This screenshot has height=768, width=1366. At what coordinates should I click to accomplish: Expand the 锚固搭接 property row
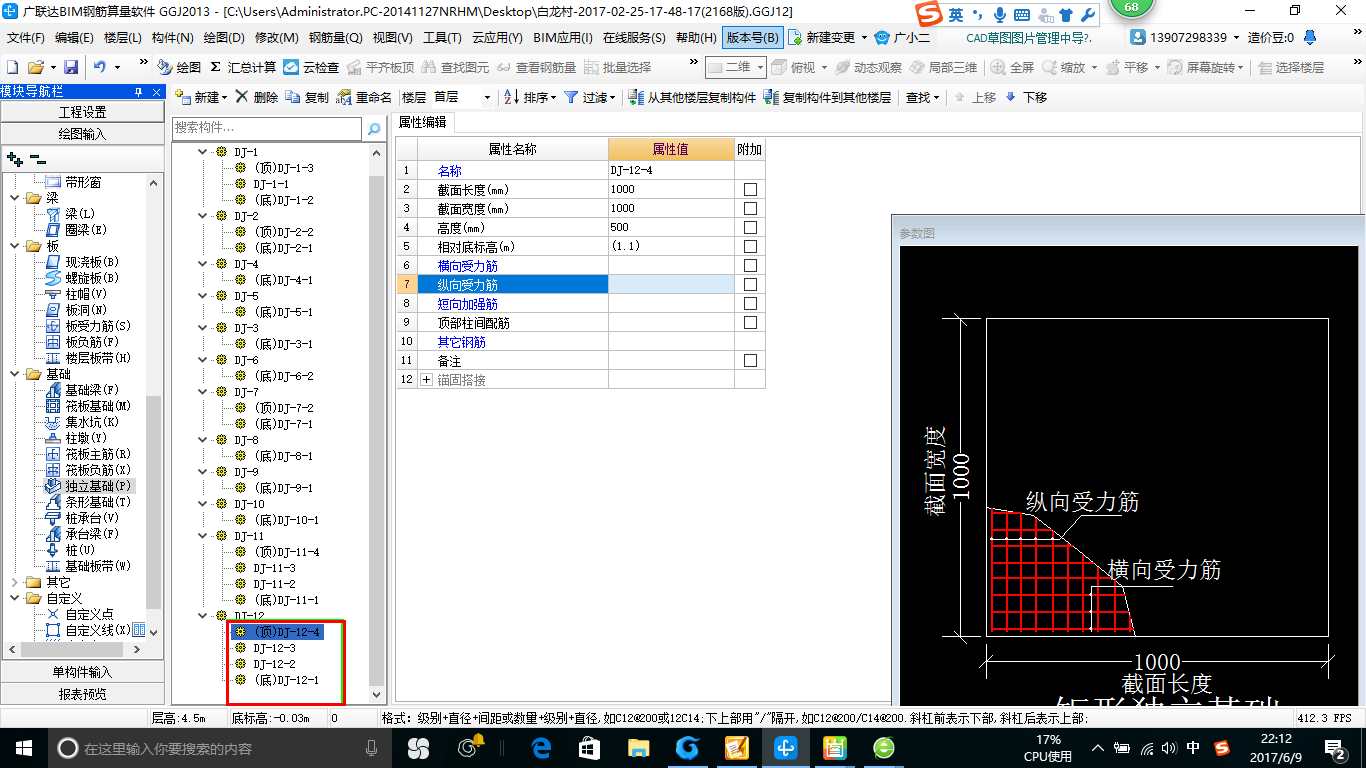click(x=427, y=380)
